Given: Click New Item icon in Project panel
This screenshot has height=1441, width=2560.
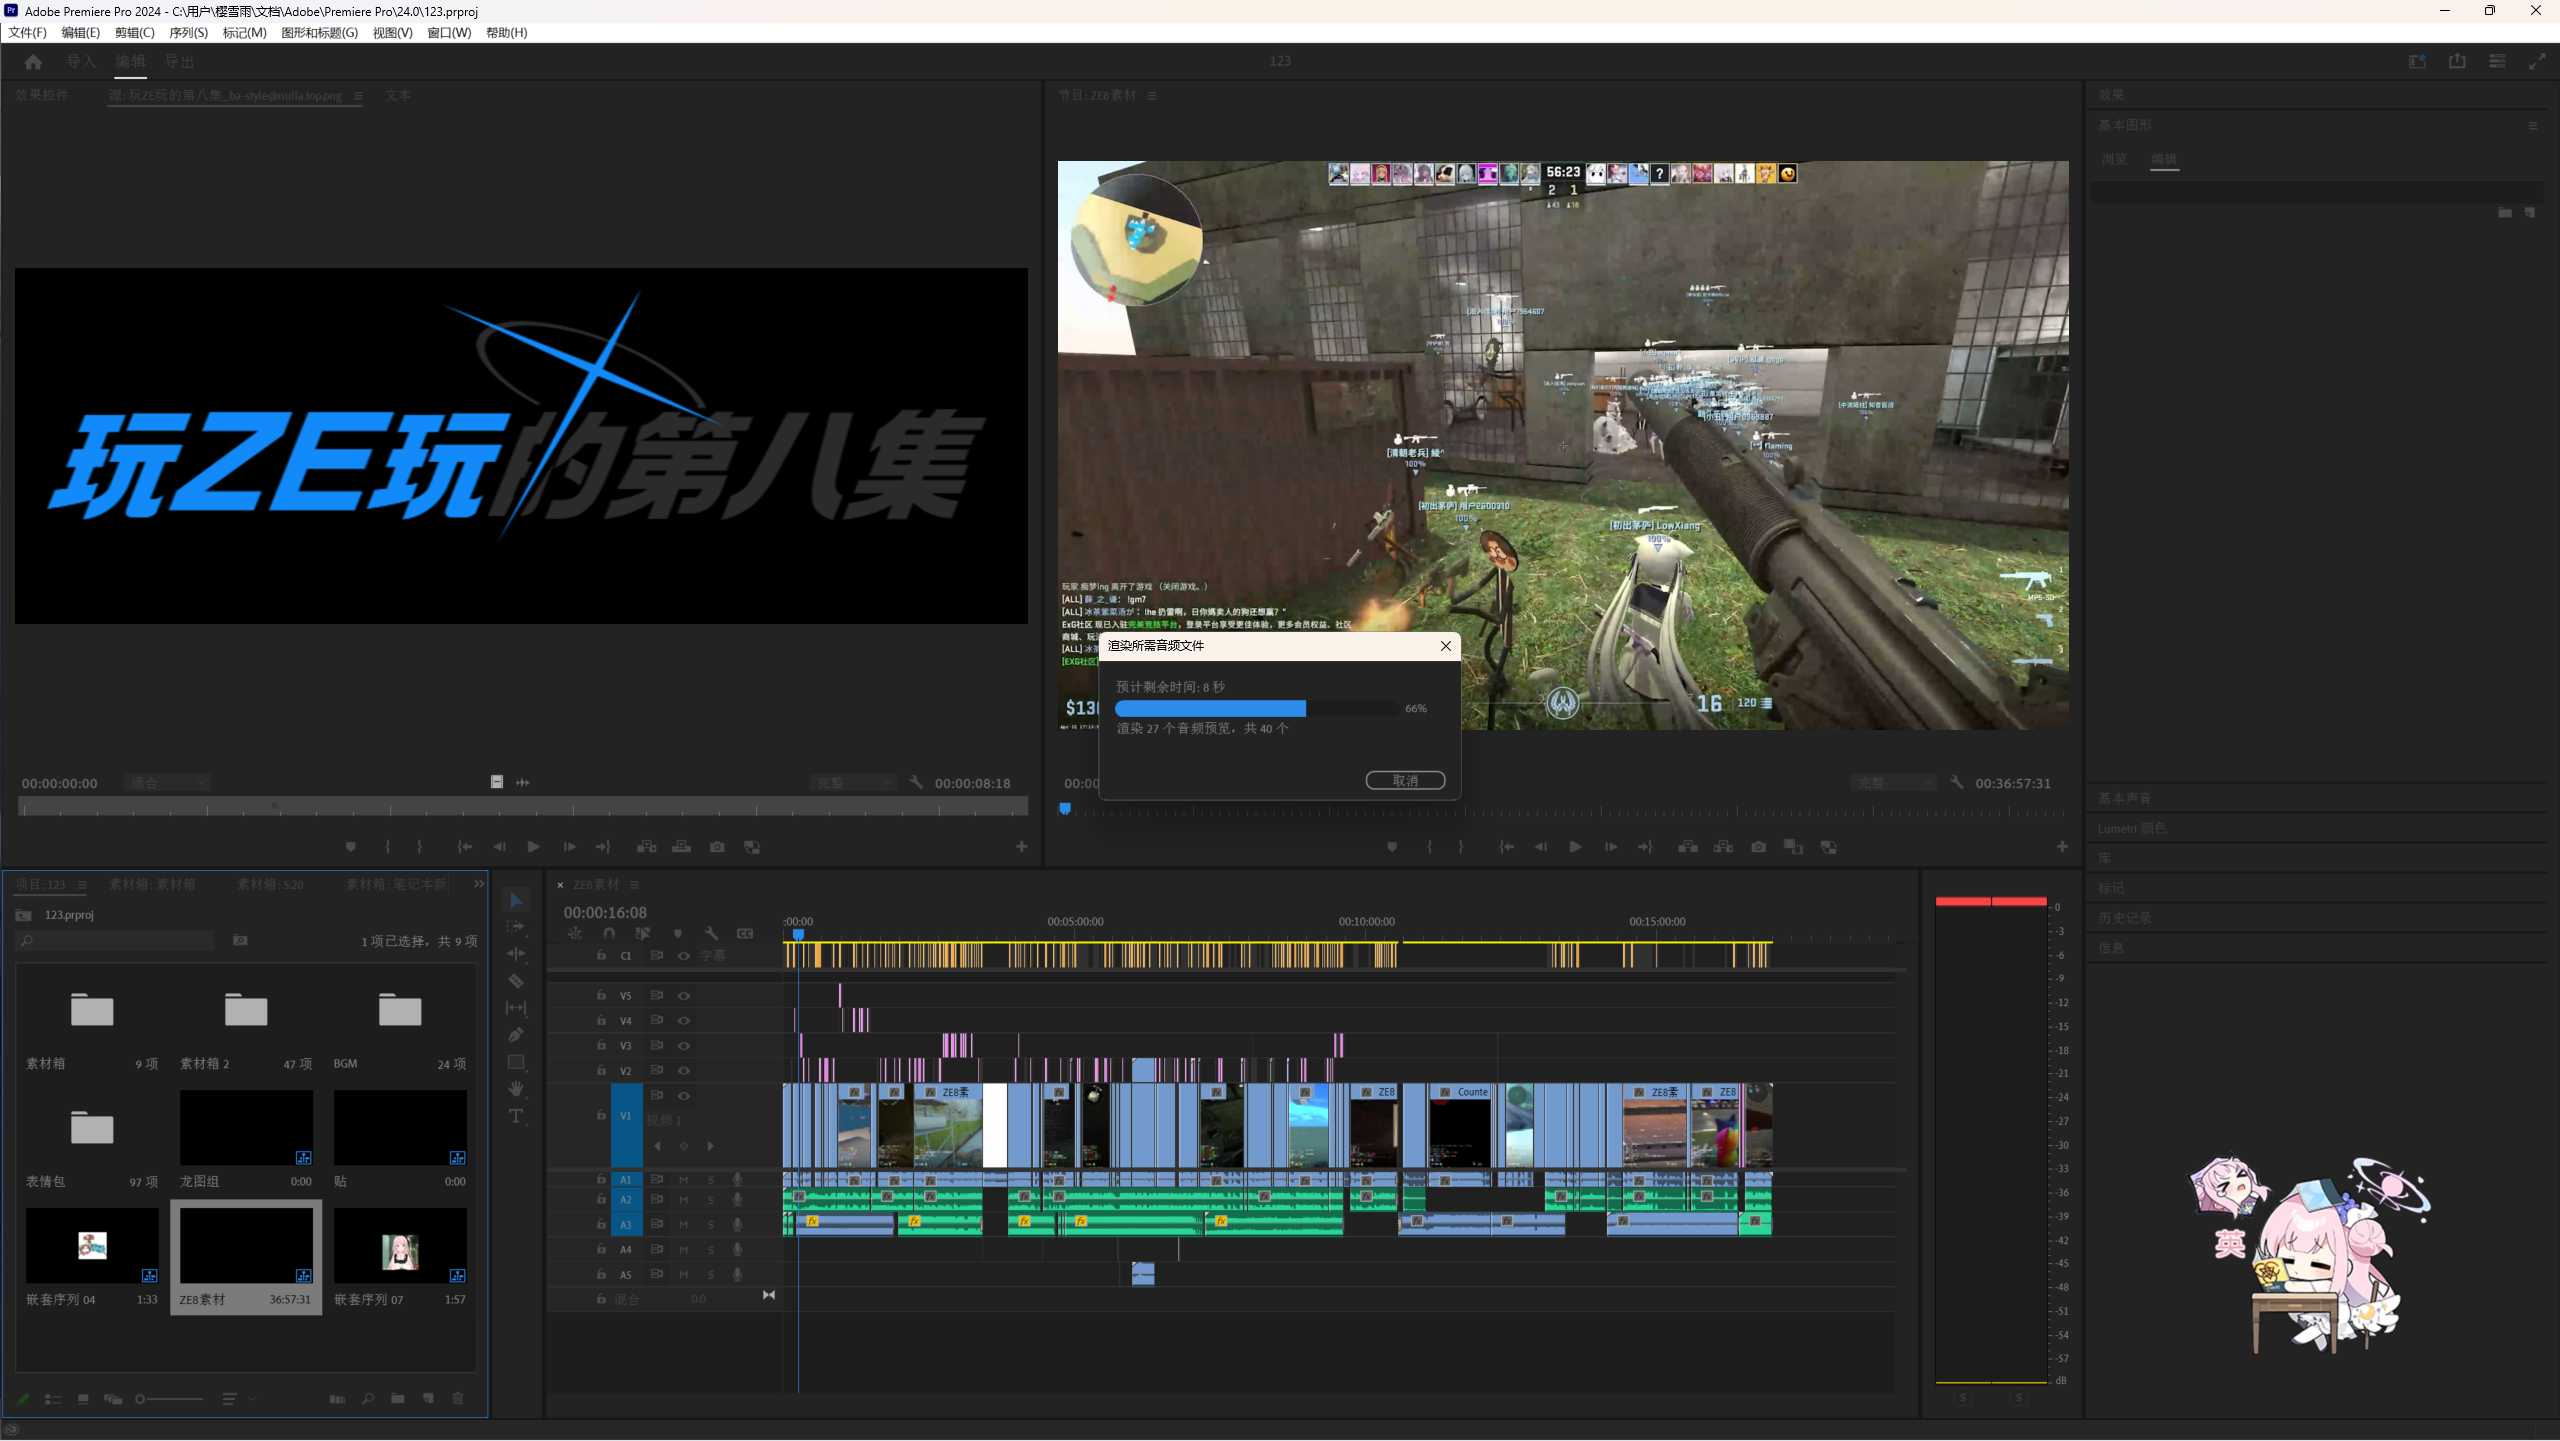Looking at the screenshot, I should (428, 1399).
